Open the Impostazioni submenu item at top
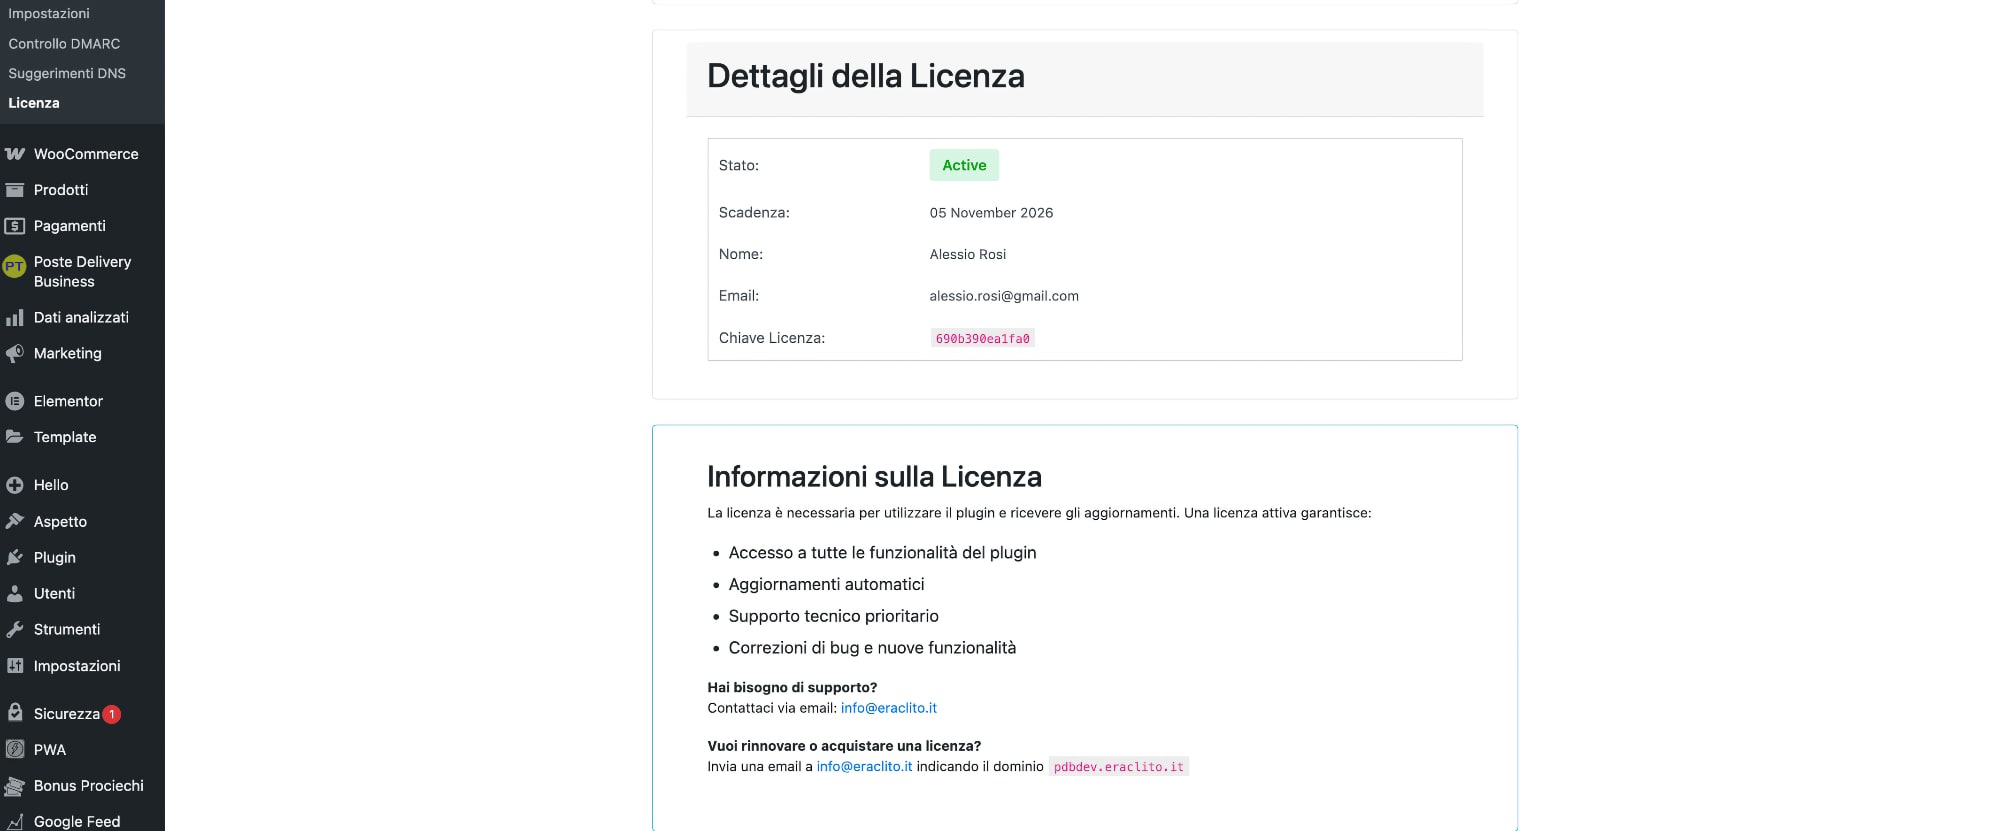 click(49, 14)
